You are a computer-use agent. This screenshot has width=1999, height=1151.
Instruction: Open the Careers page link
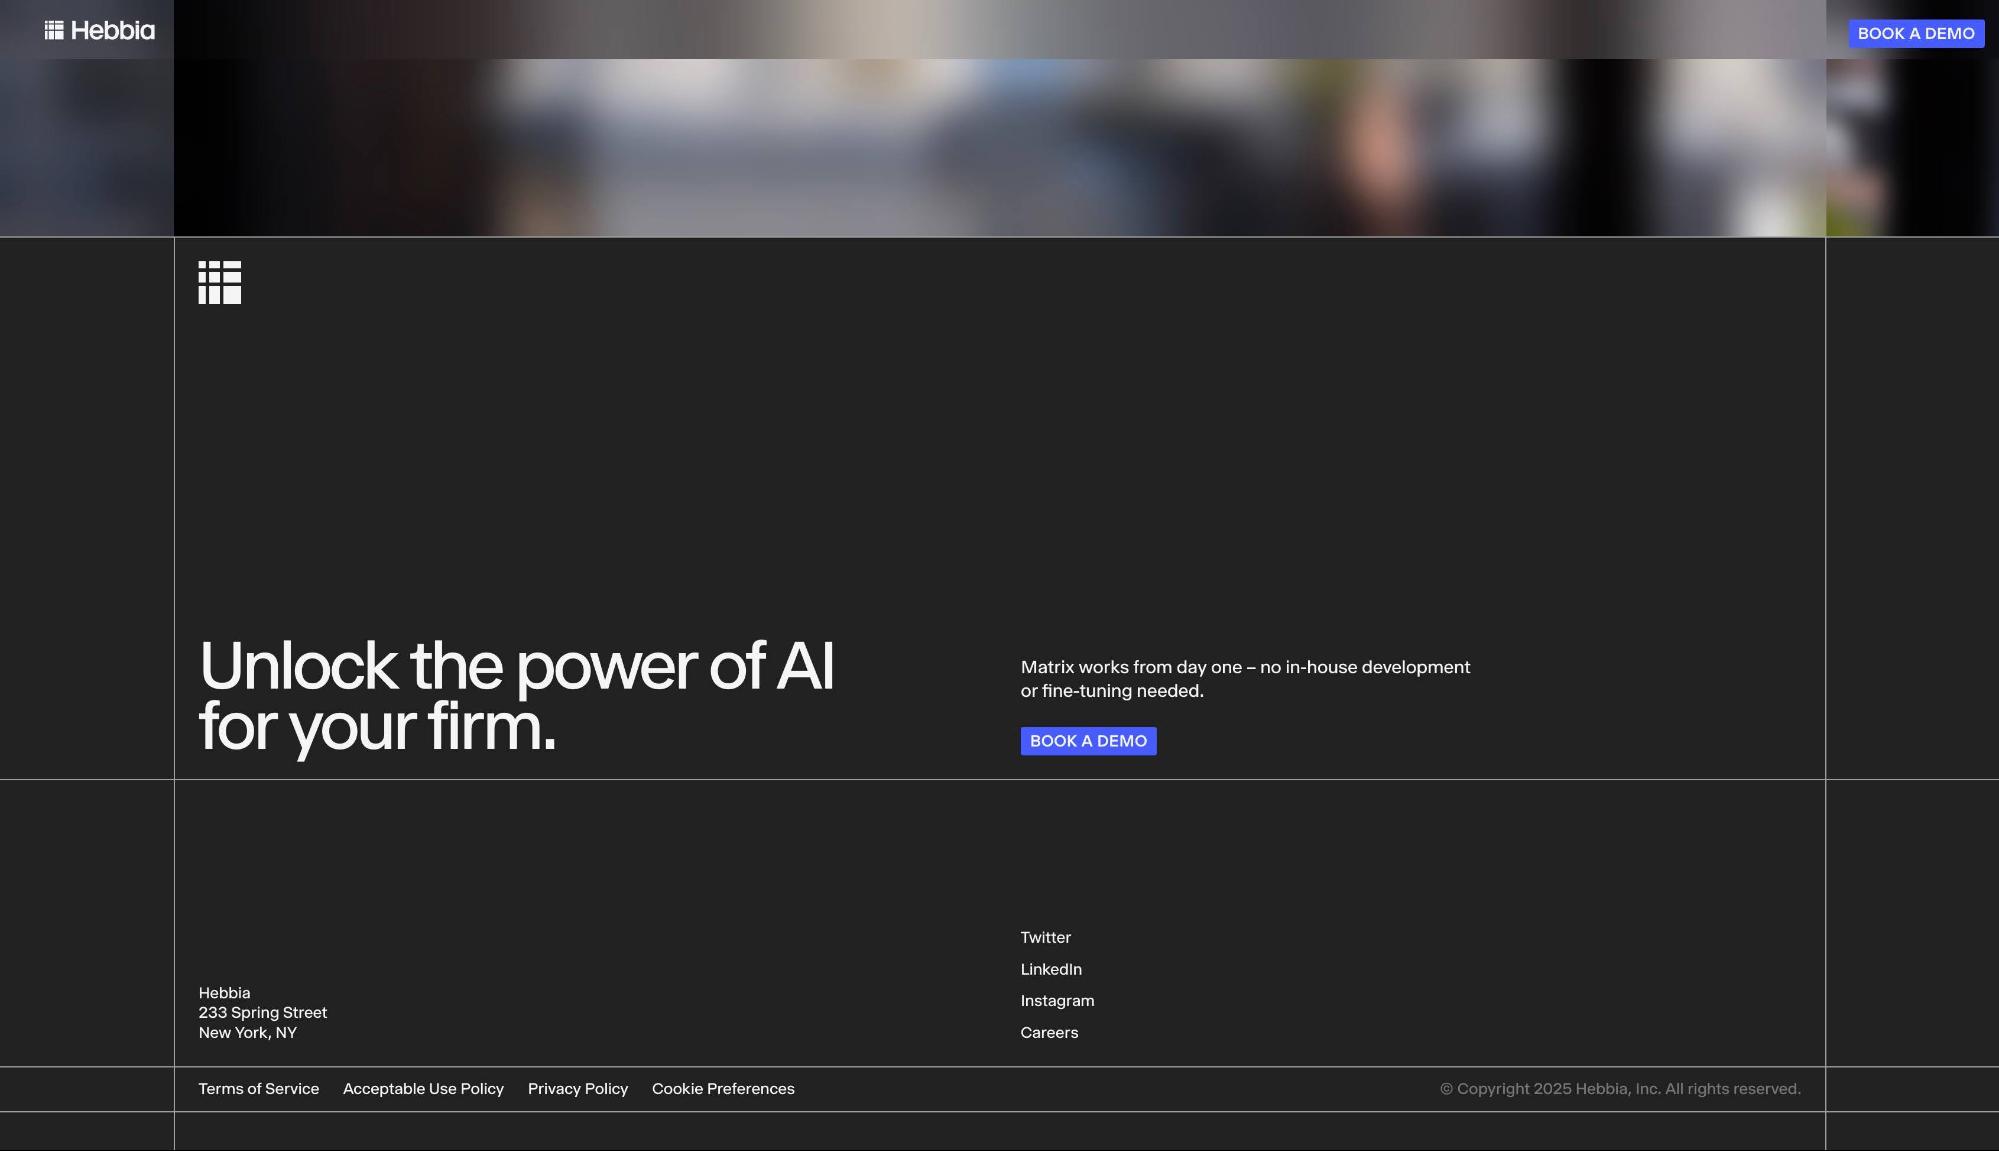click(x=1049, y=1033)
